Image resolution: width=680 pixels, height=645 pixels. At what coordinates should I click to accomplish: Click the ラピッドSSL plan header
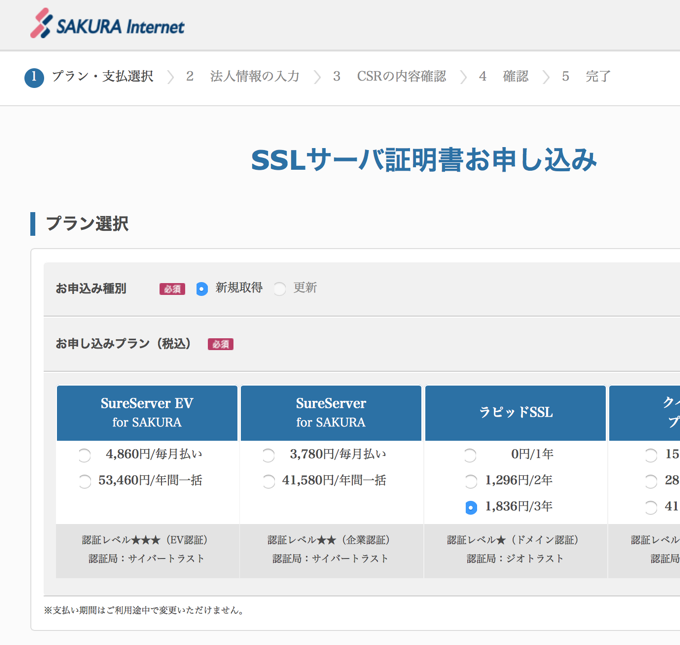click(x=515, y=413)
